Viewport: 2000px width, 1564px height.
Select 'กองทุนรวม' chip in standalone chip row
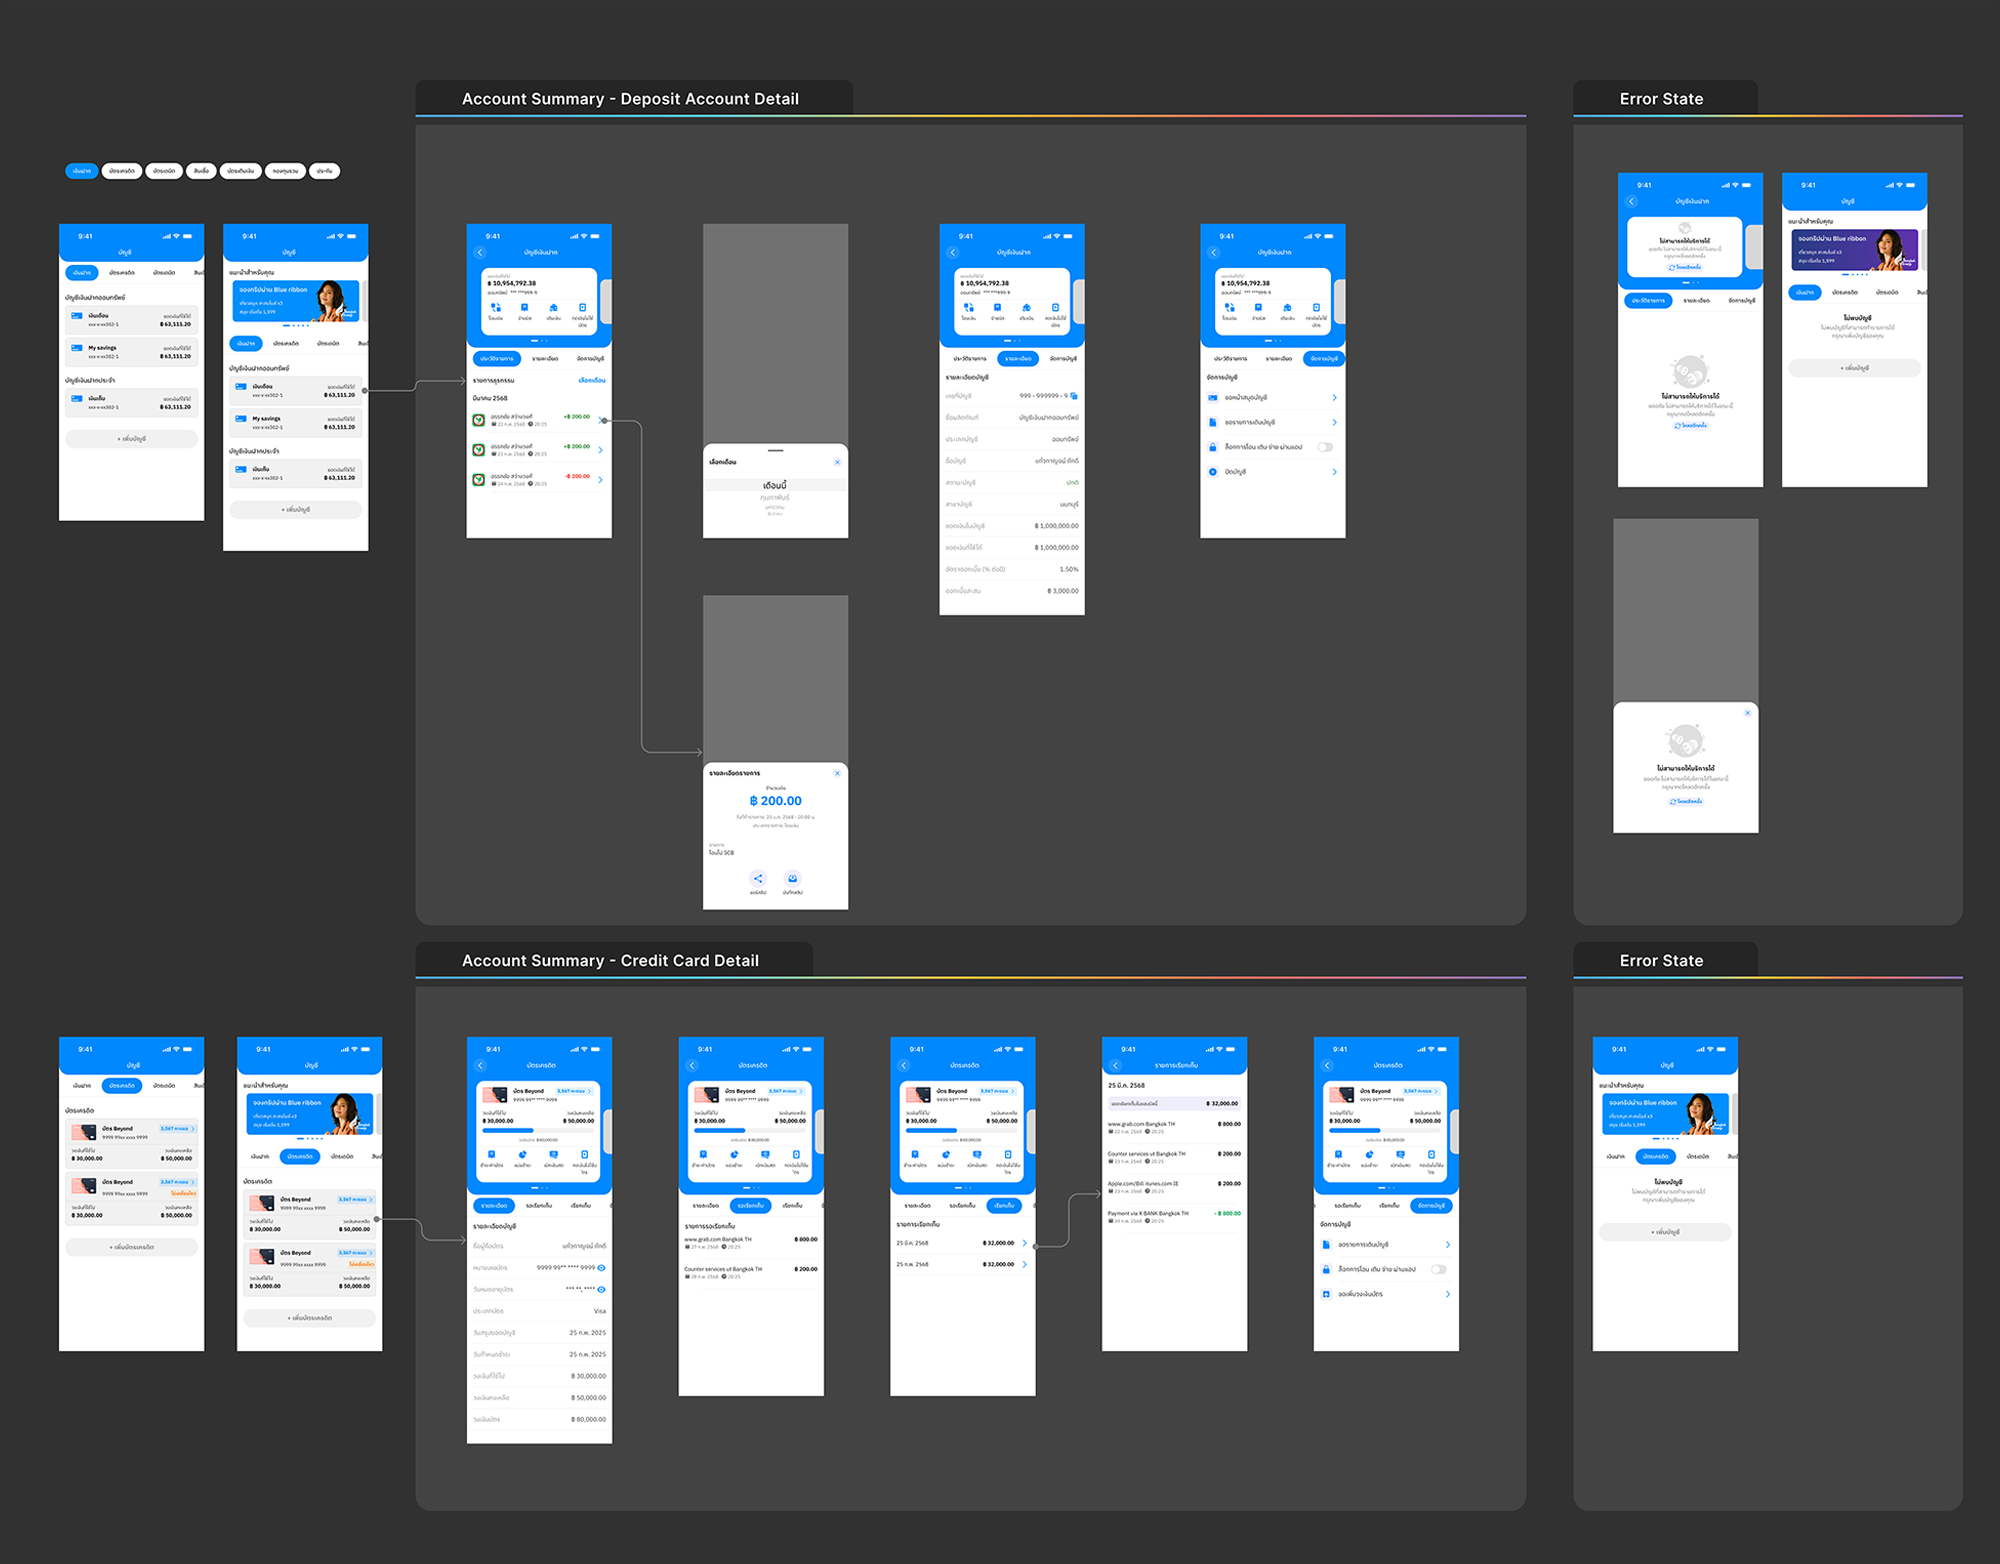(285, 171)
